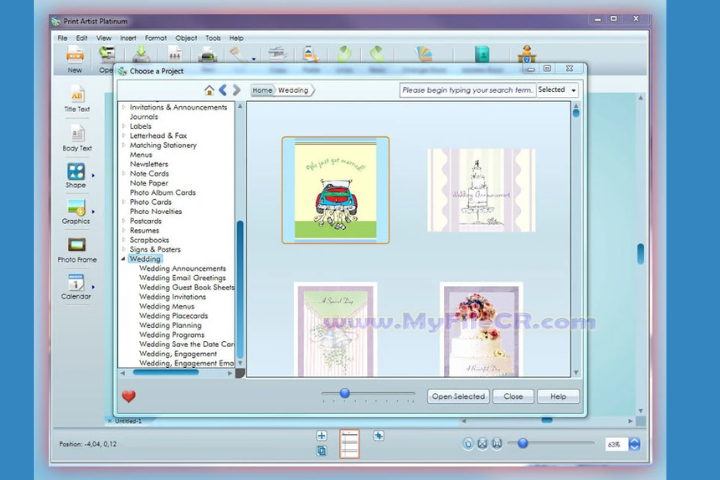Select the Shape tool
The height and width of the screenshot is (480, 720).
[x=76, y=175]
